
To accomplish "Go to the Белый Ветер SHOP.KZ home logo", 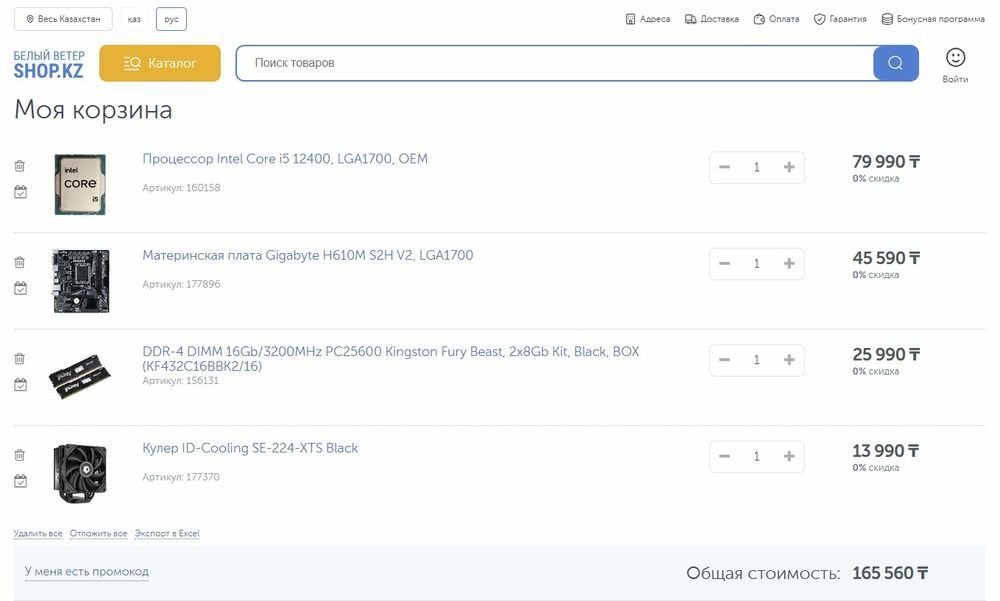I will (x=49, y=64).
